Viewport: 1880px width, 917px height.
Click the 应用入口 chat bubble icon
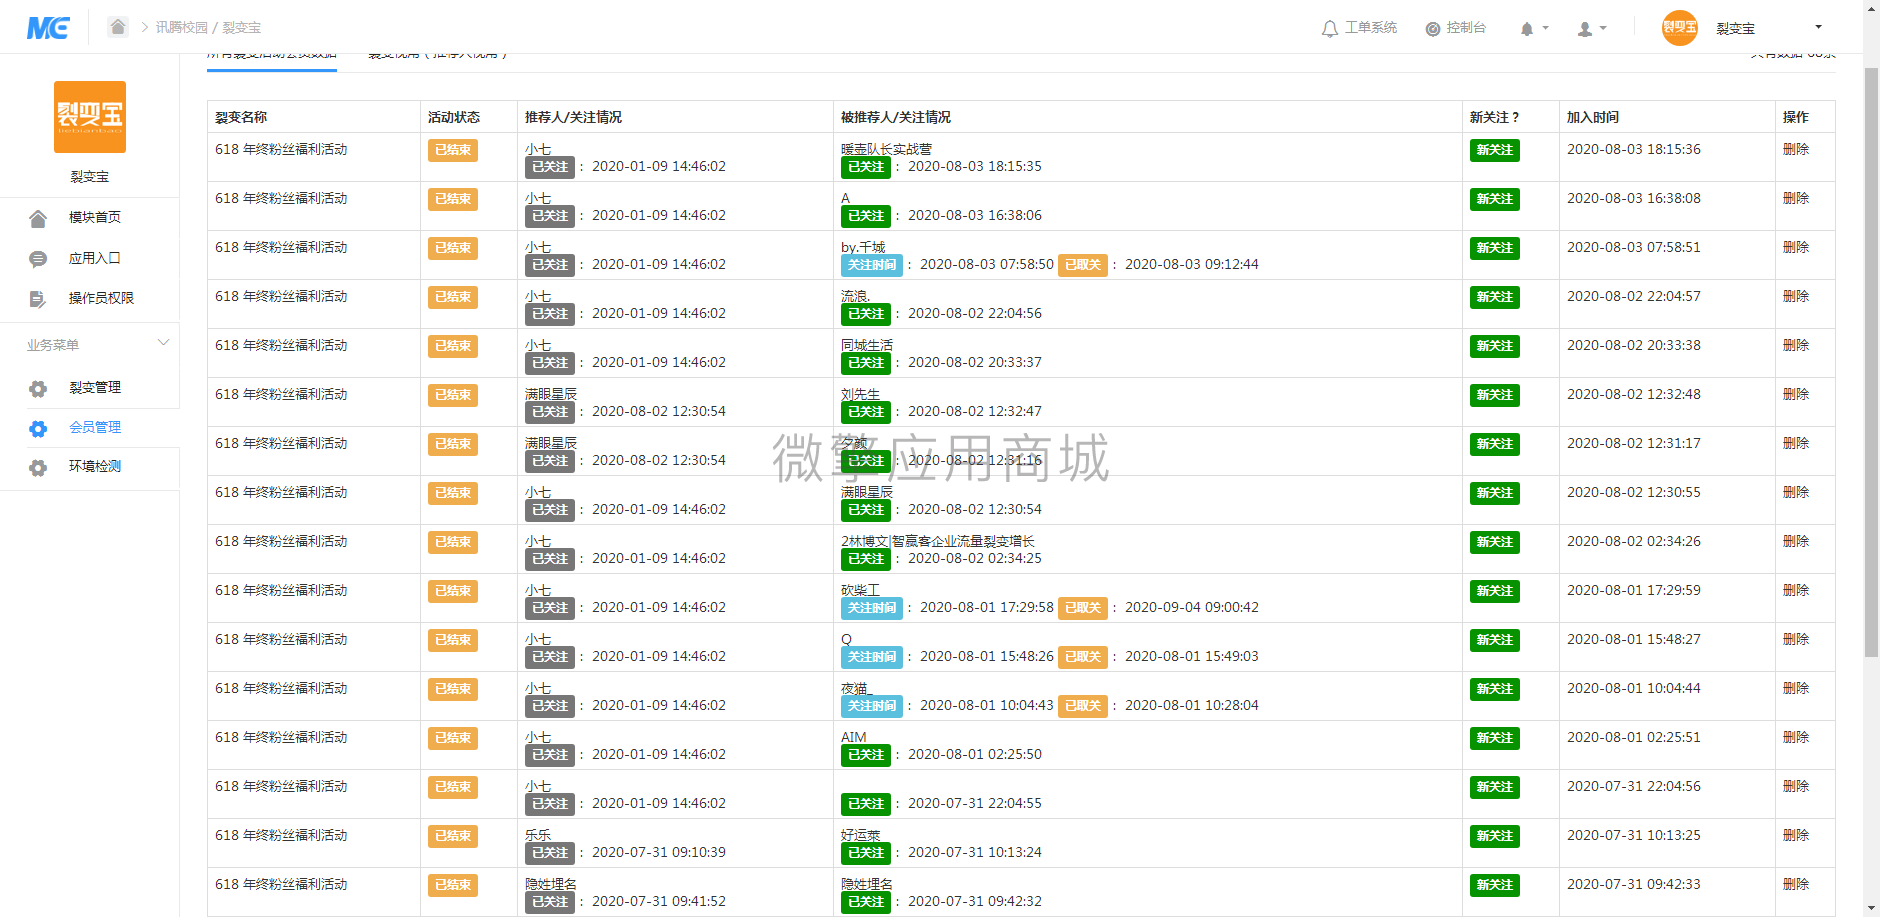[x=38, y=259]
